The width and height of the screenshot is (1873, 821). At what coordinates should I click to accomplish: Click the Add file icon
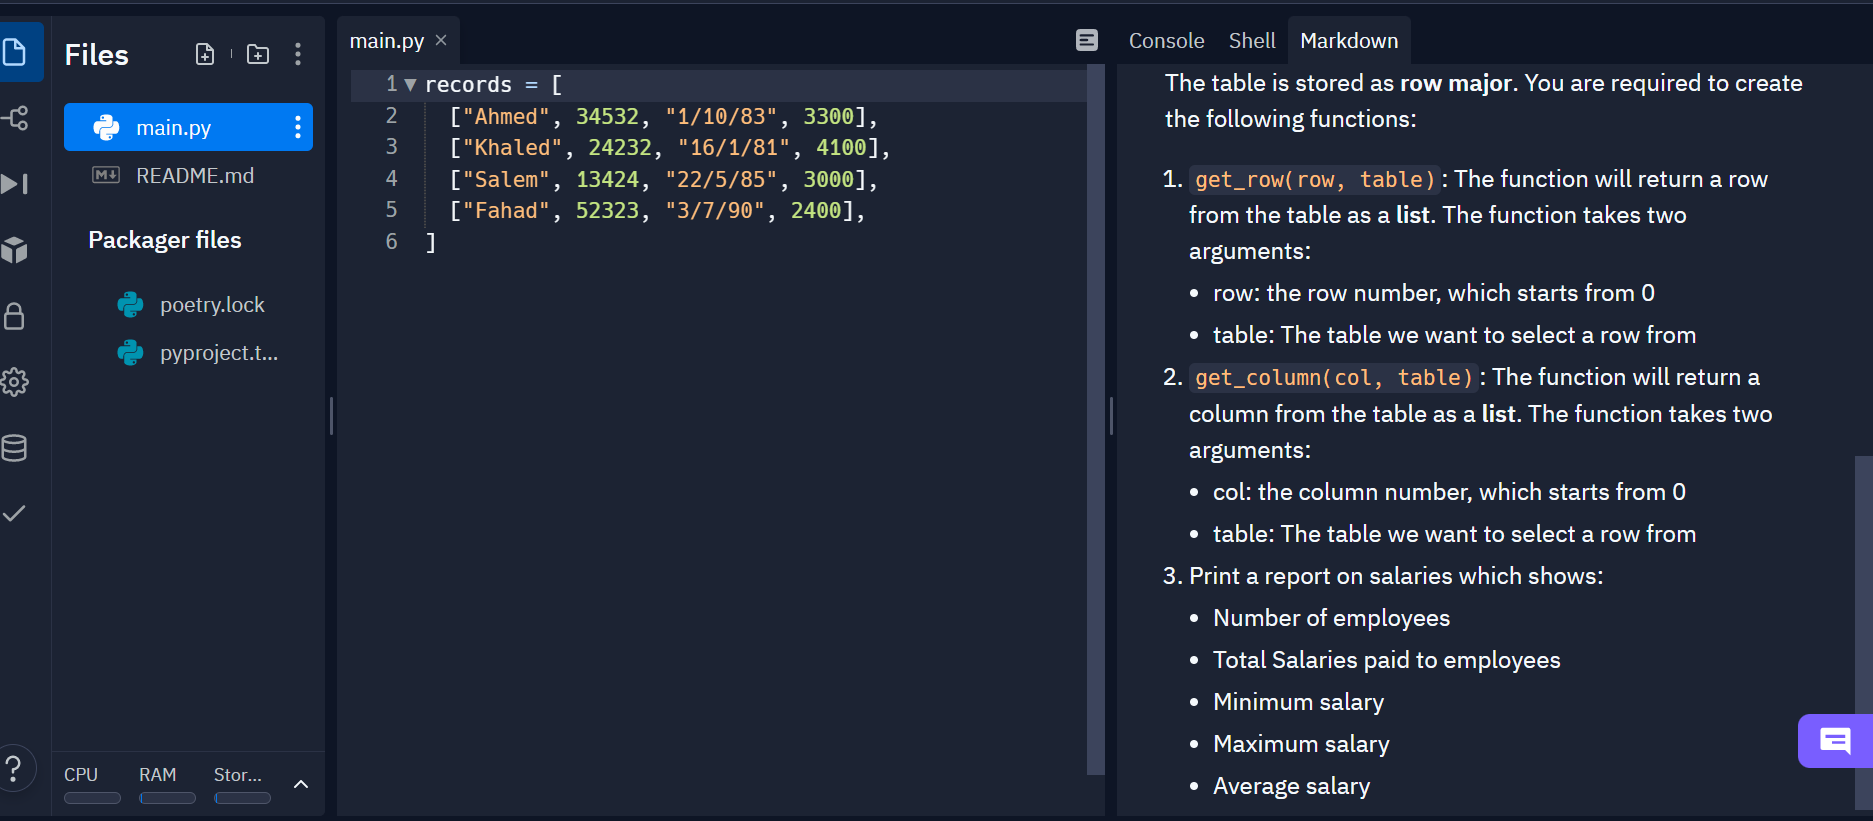click(205, 54)
